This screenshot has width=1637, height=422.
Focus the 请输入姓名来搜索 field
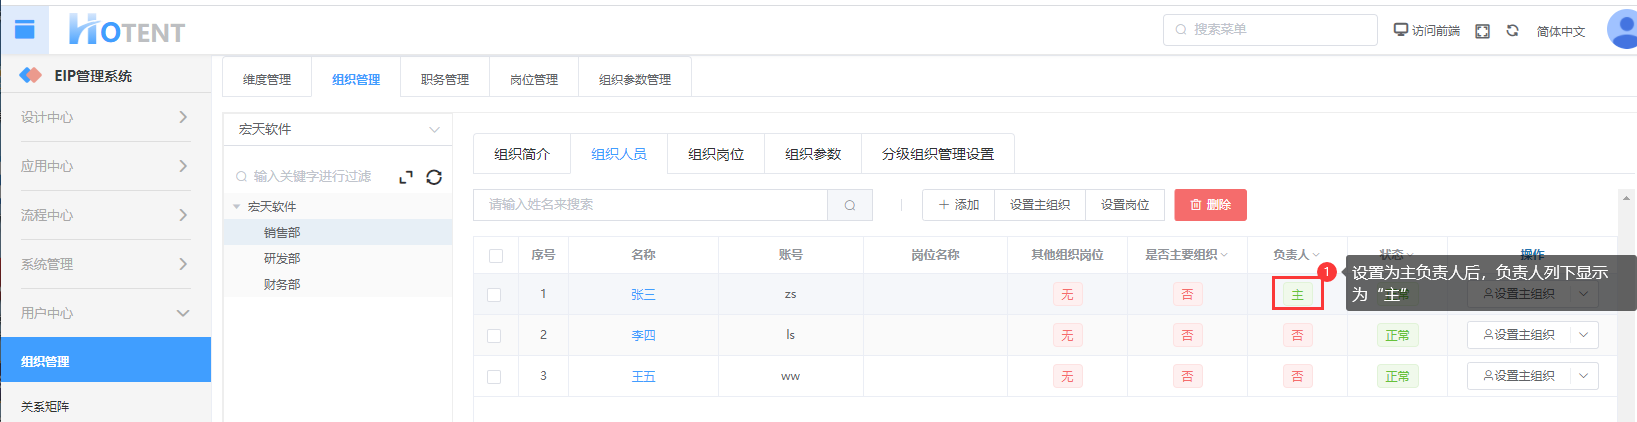(651, 205)
